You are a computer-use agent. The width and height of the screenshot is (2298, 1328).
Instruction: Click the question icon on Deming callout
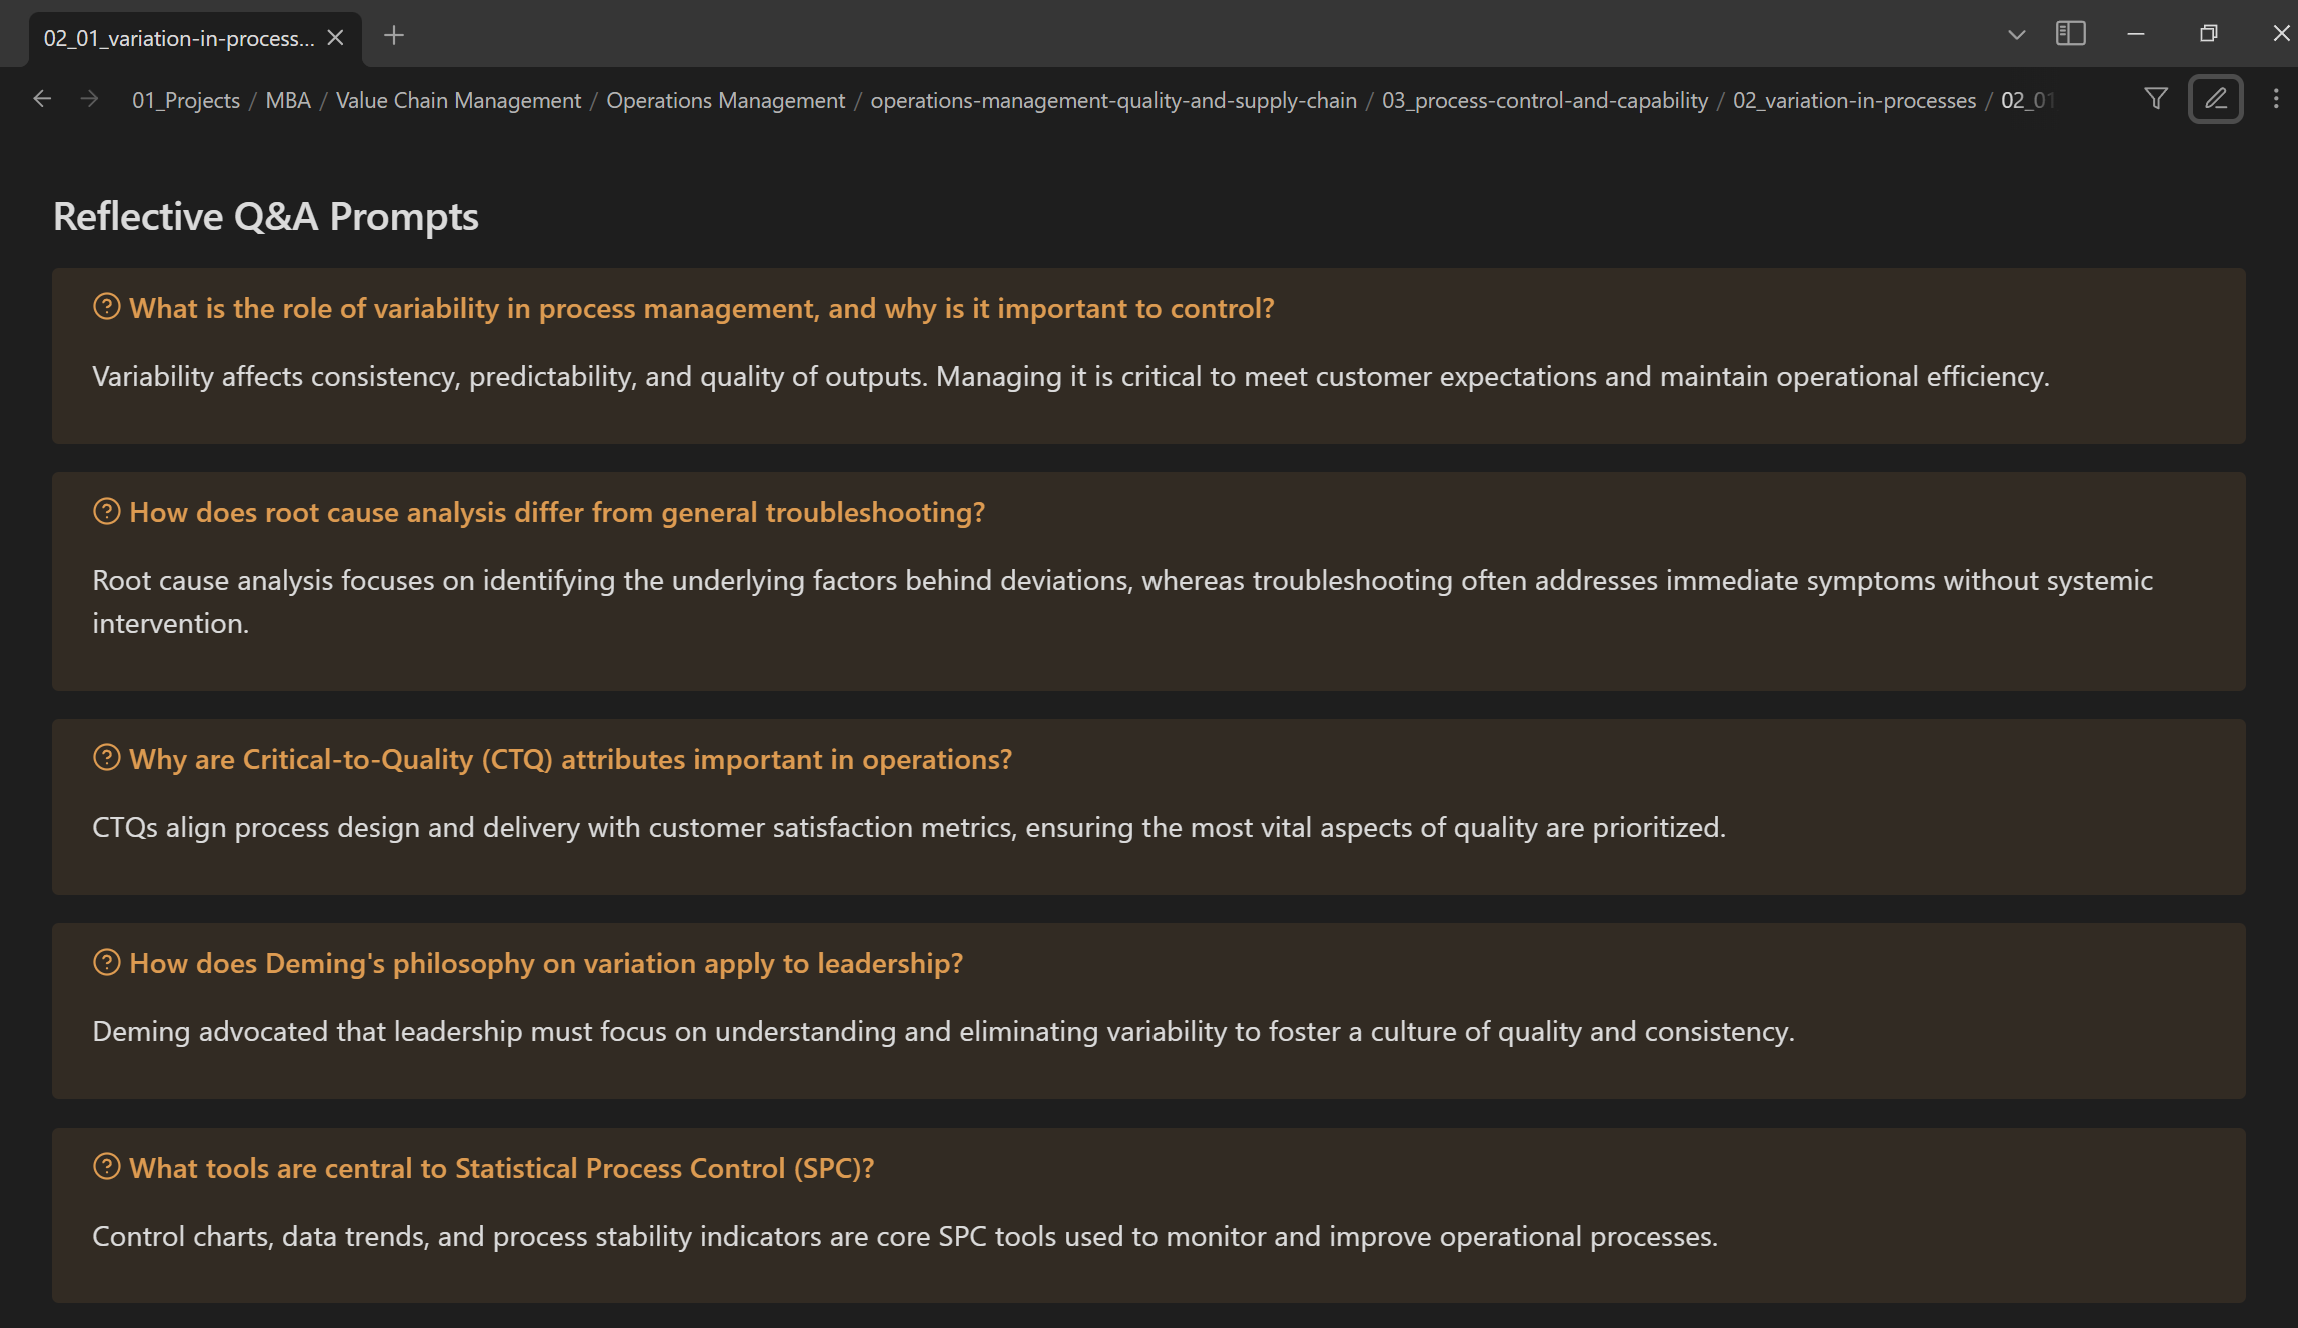click(x=106, y=962)
